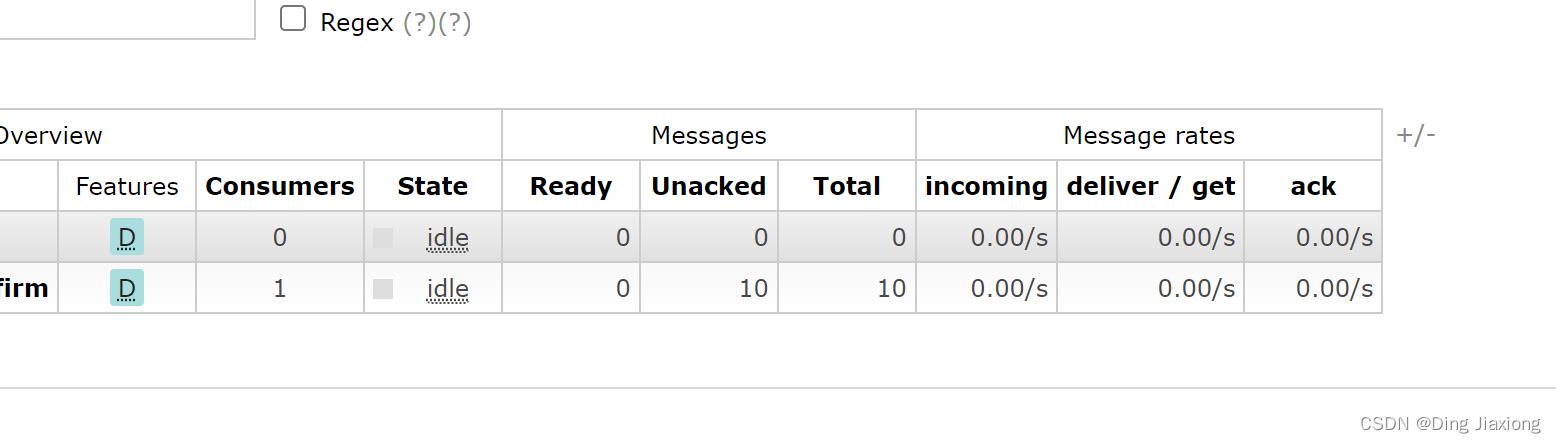Click the D durable badge in first row

[127, 237]
